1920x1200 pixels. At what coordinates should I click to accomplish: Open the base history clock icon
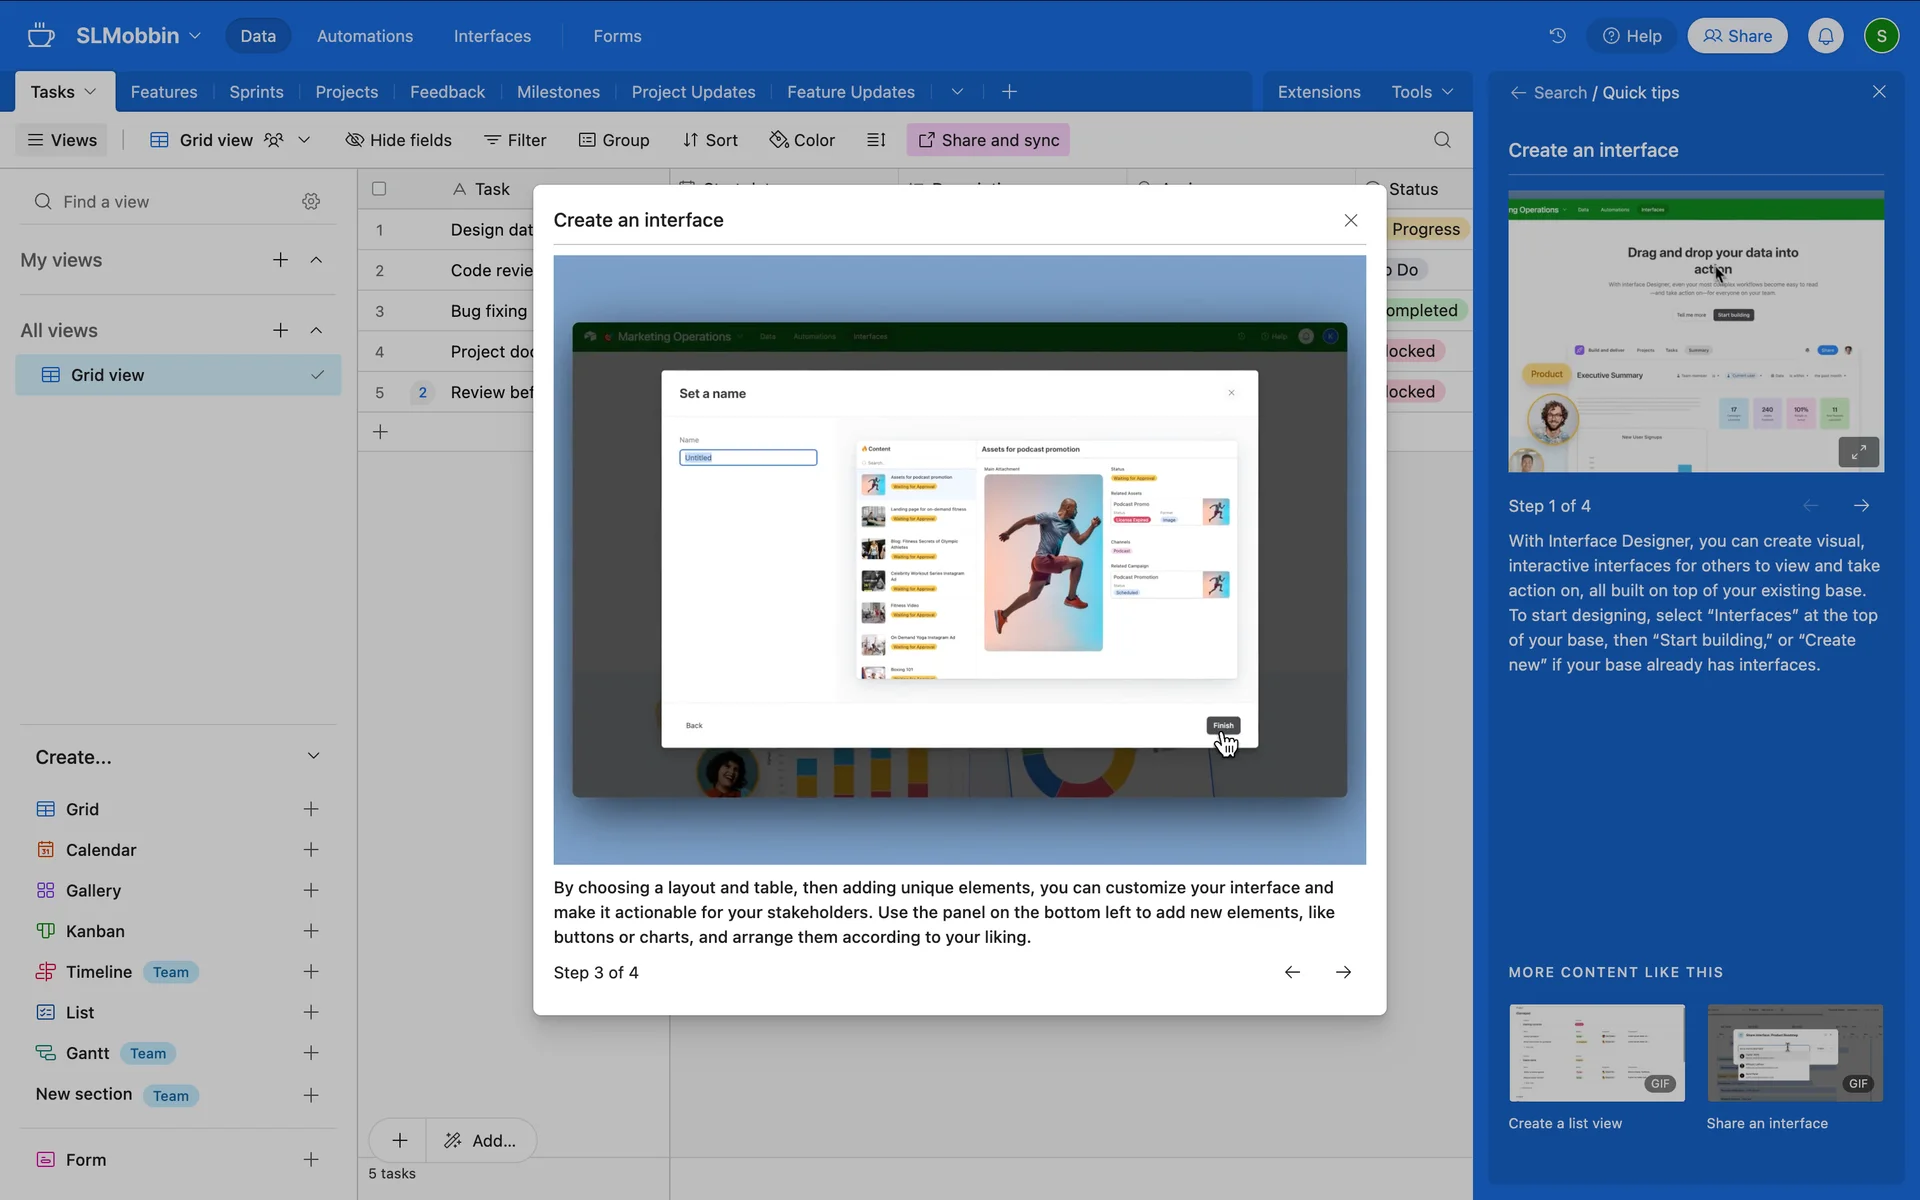[x=1557, y=36]
